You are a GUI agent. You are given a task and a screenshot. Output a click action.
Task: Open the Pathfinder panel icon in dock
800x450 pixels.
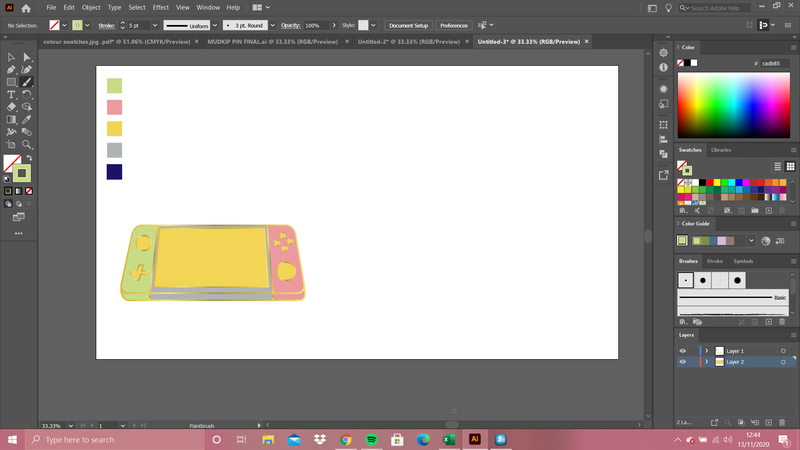pyautogui.click(x=663, y=154)
